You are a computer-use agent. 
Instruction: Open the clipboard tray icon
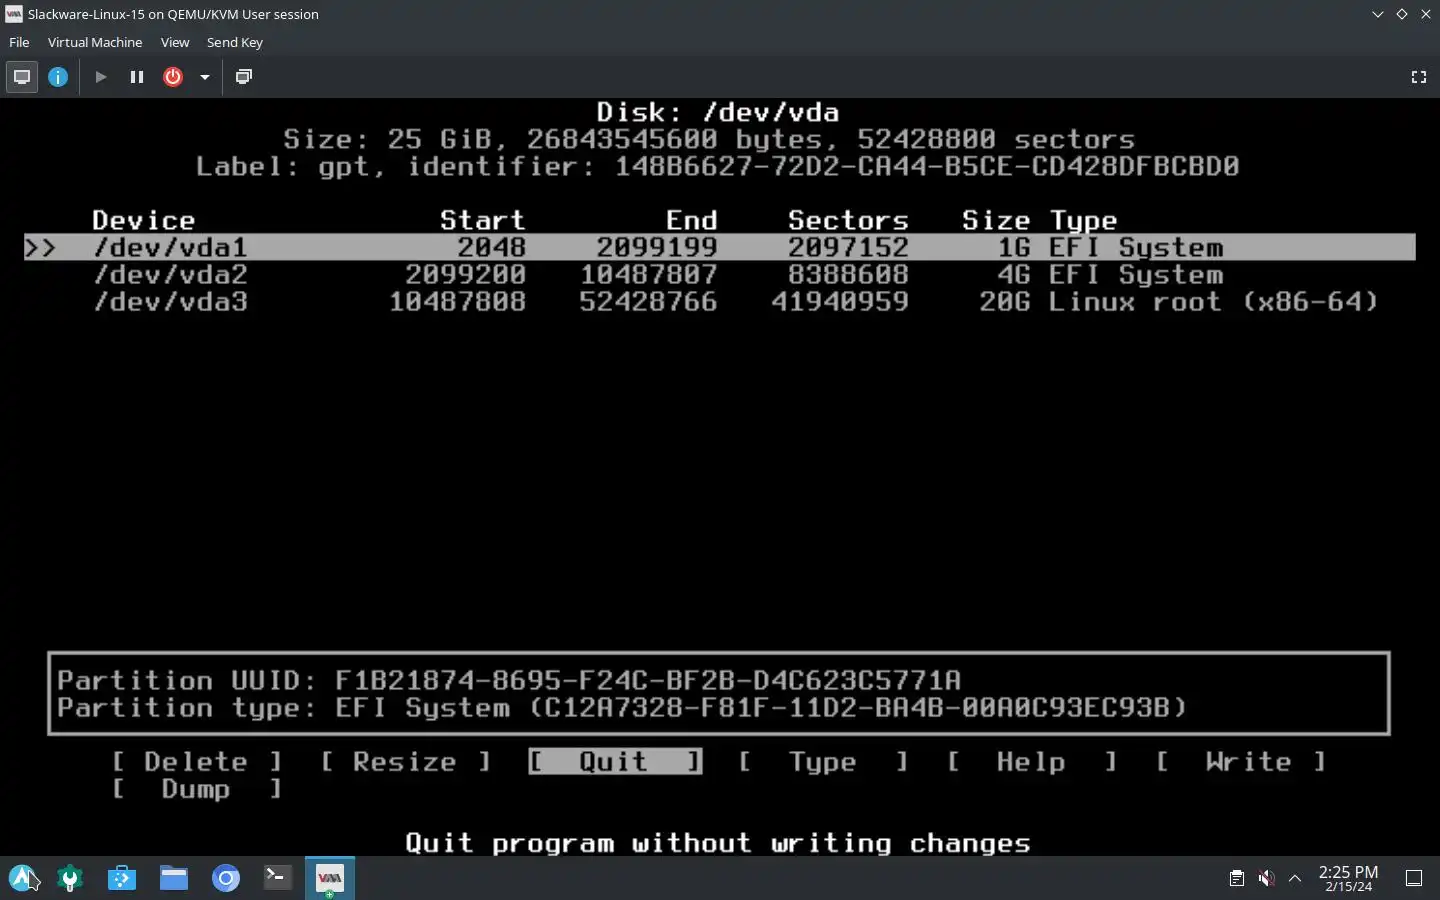point(1237,878)
